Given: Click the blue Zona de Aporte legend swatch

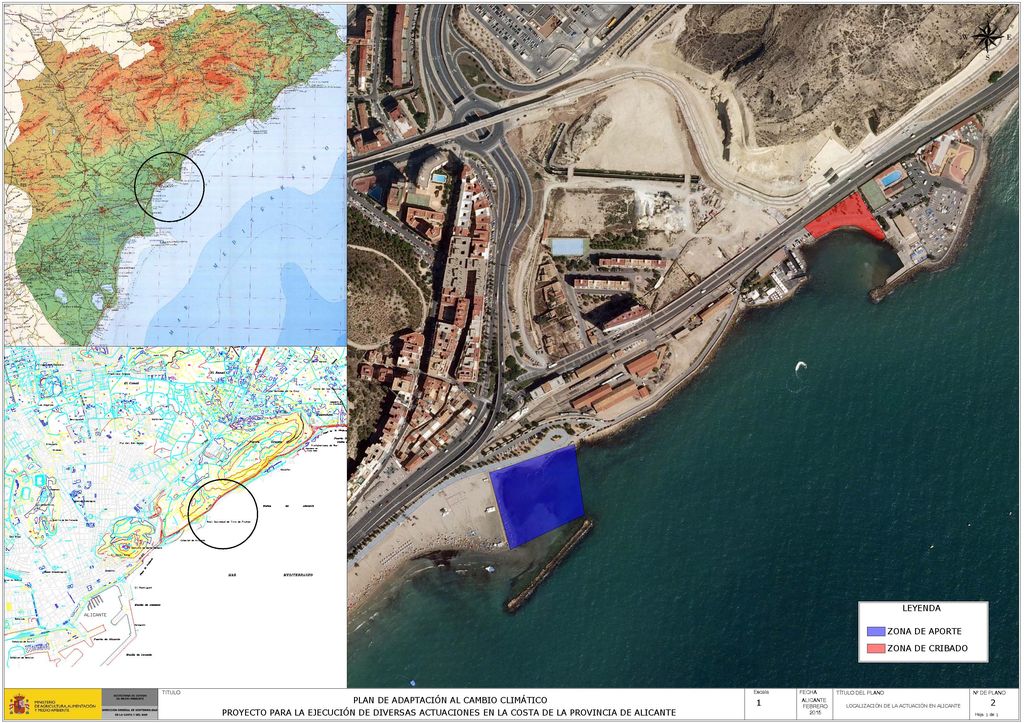Looking at the screenshot, I should click(x=876, y=631).
